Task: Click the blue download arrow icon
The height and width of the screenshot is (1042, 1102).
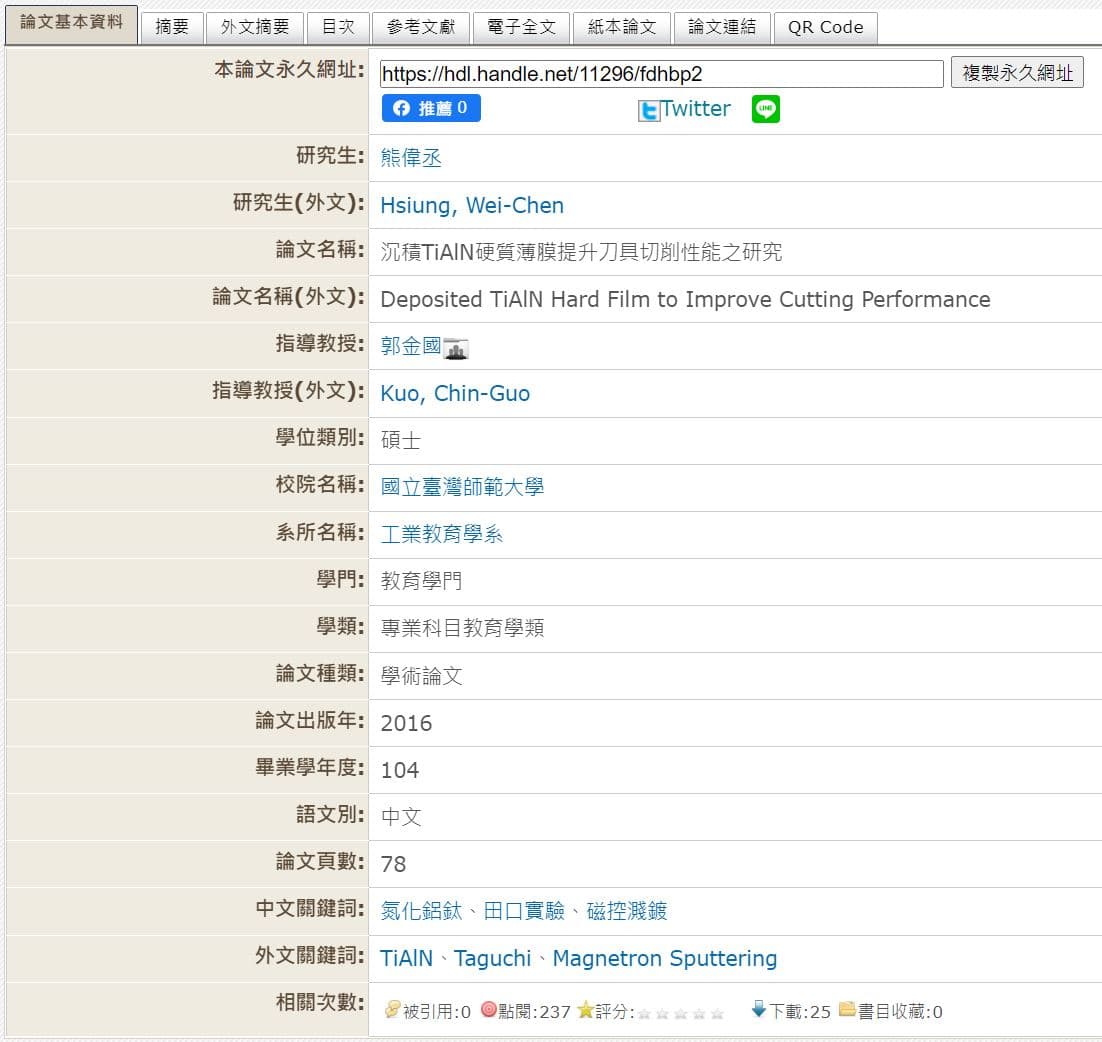Action: tap(759, 1009)
